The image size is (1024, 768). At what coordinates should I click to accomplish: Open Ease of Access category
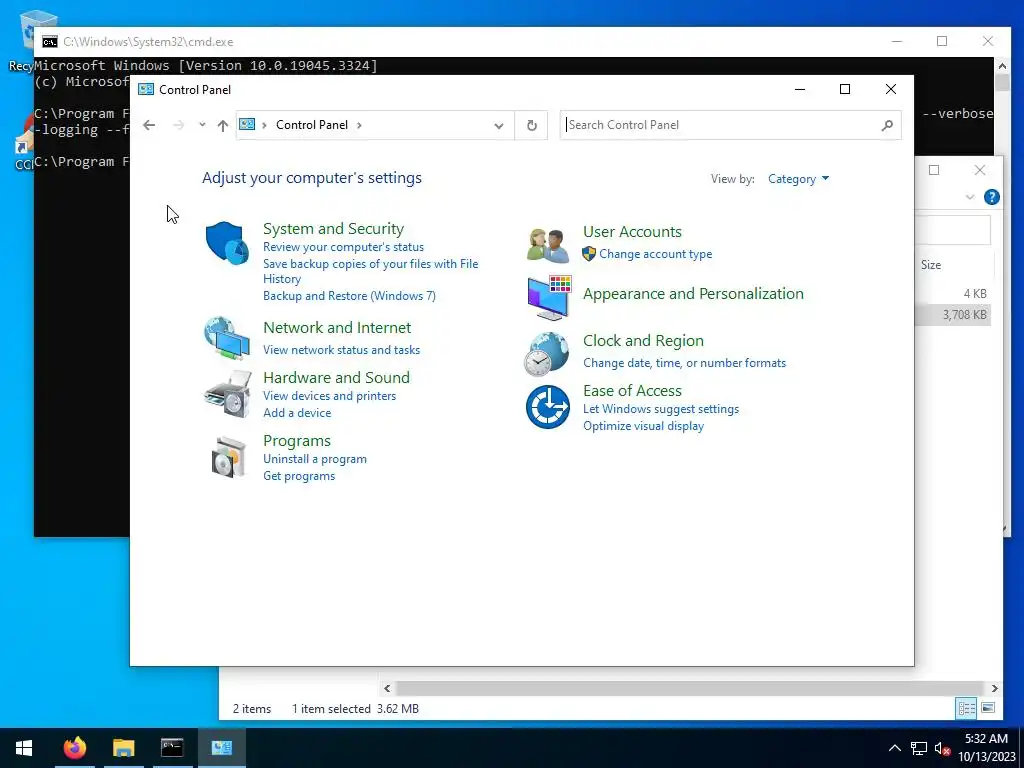pos(632,391)
